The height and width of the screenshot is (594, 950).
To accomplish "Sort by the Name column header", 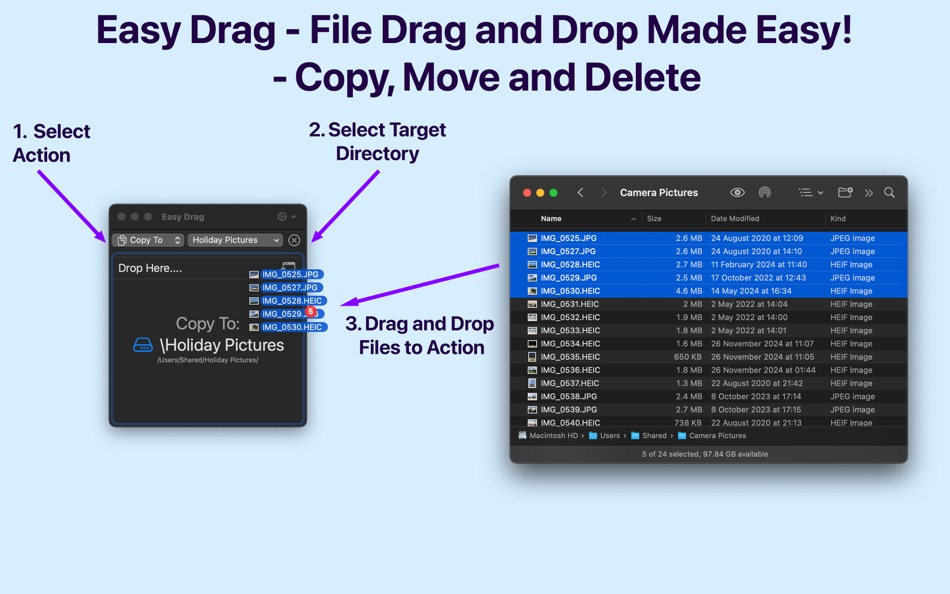I will [551, 218].
